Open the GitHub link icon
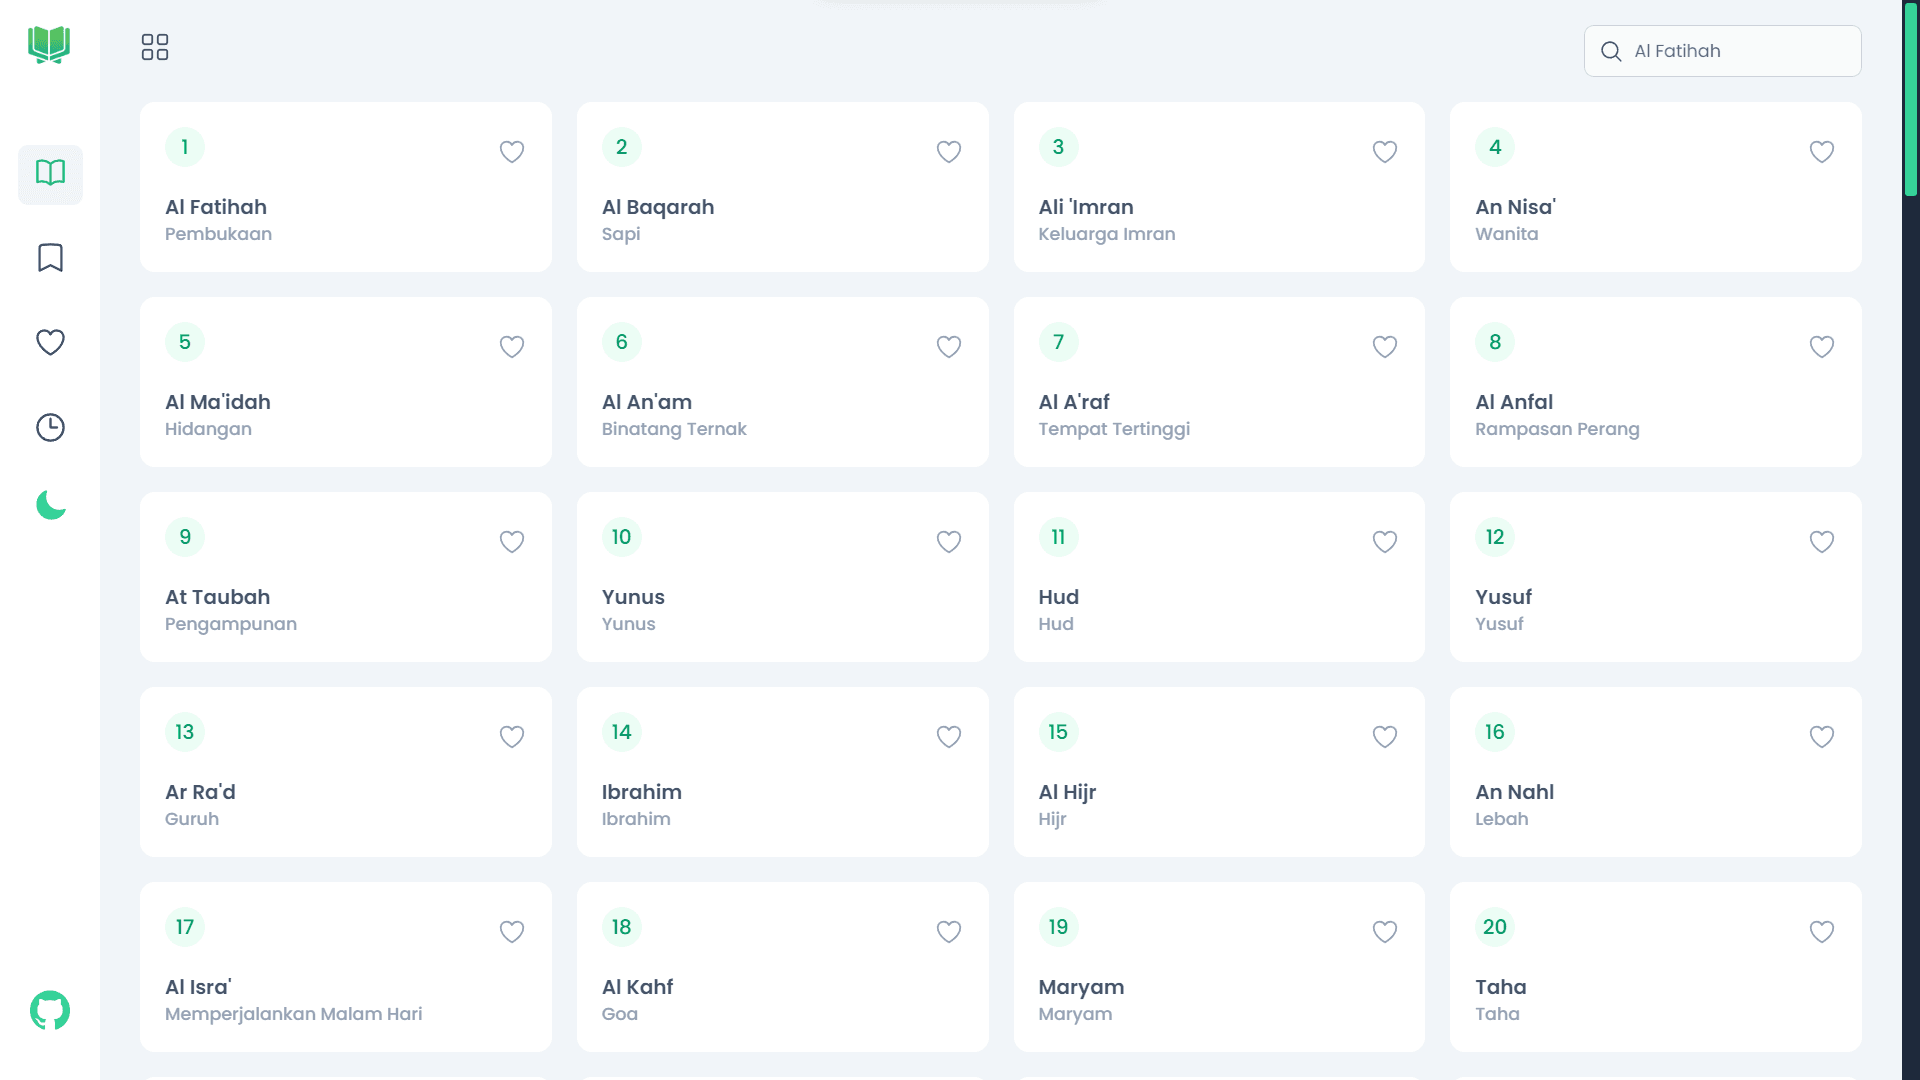Screen dimensions: 1920x1080 50,1010
